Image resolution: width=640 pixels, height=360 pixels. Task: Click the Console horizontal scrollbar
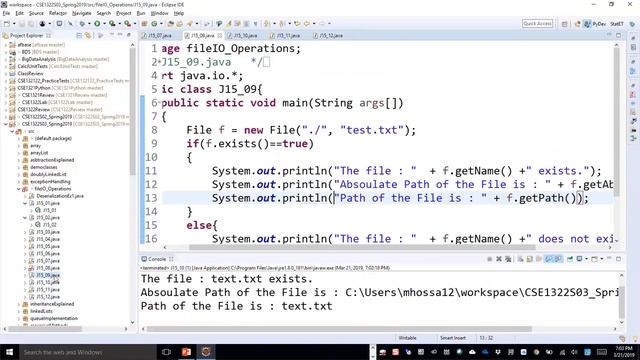339,329
